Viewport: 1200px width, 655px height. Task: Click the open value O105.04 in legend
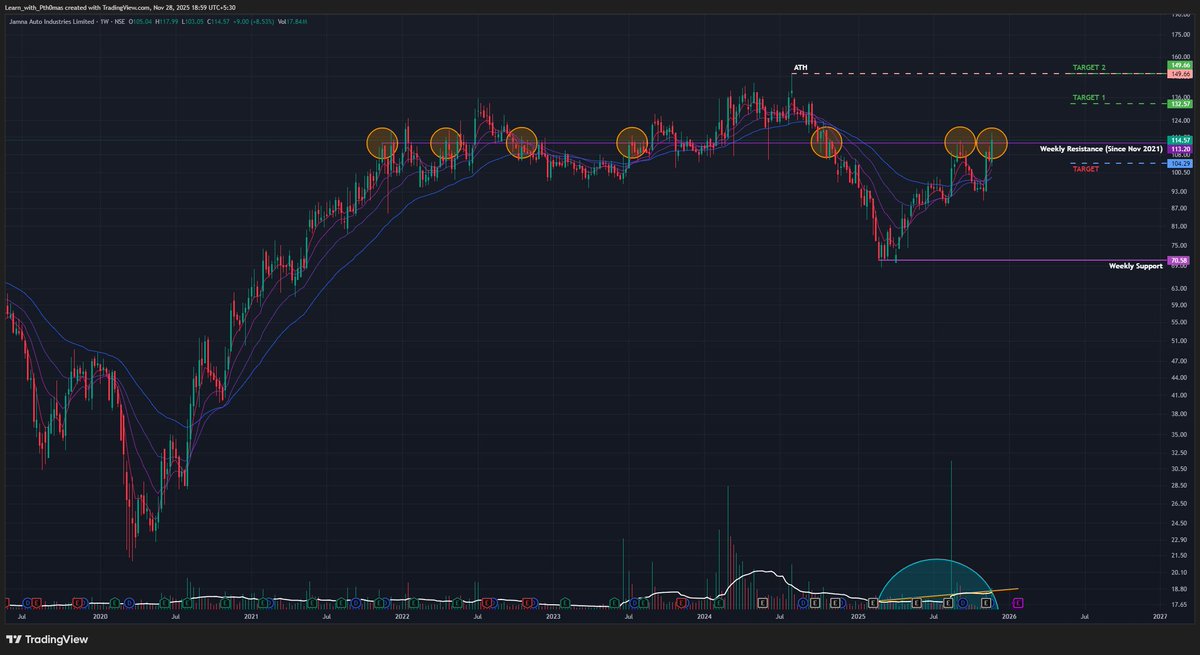click(x=140, y=22)
